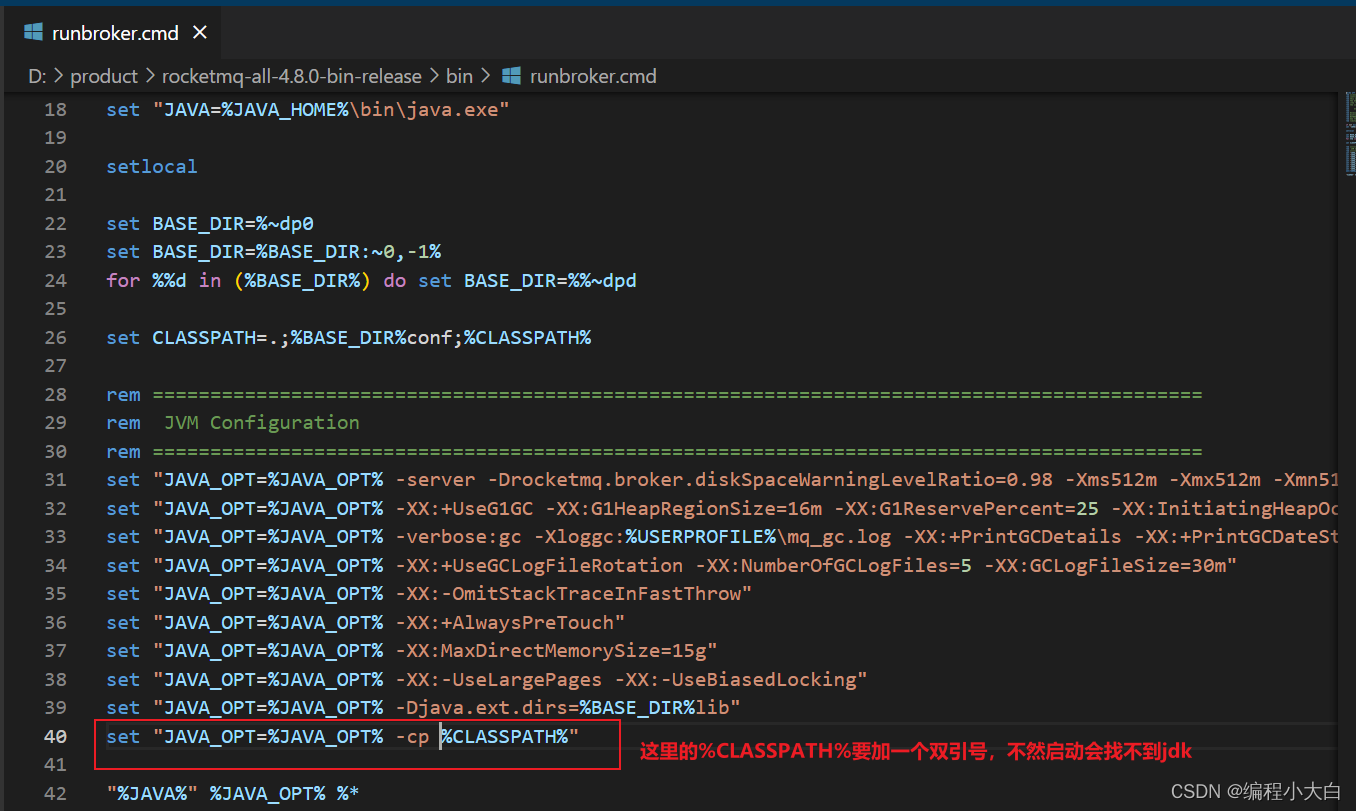
Task: Click line number 26 in the gutter
Action: (55, 337)
